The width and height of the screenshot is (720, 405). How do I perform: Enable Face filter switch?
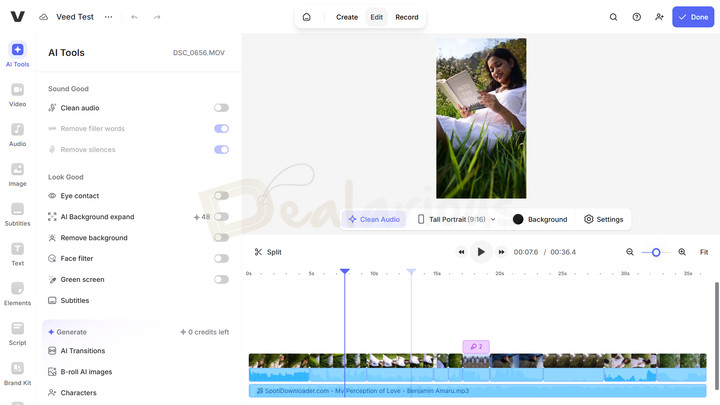[221, 259]
